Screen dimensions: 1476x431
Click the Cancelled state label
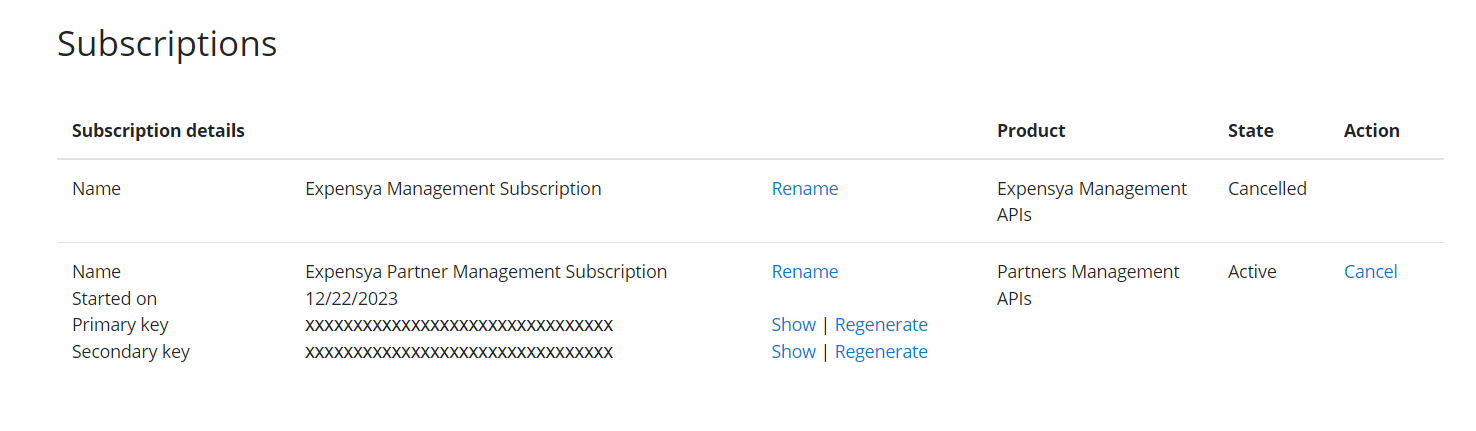pos(1267,189)
